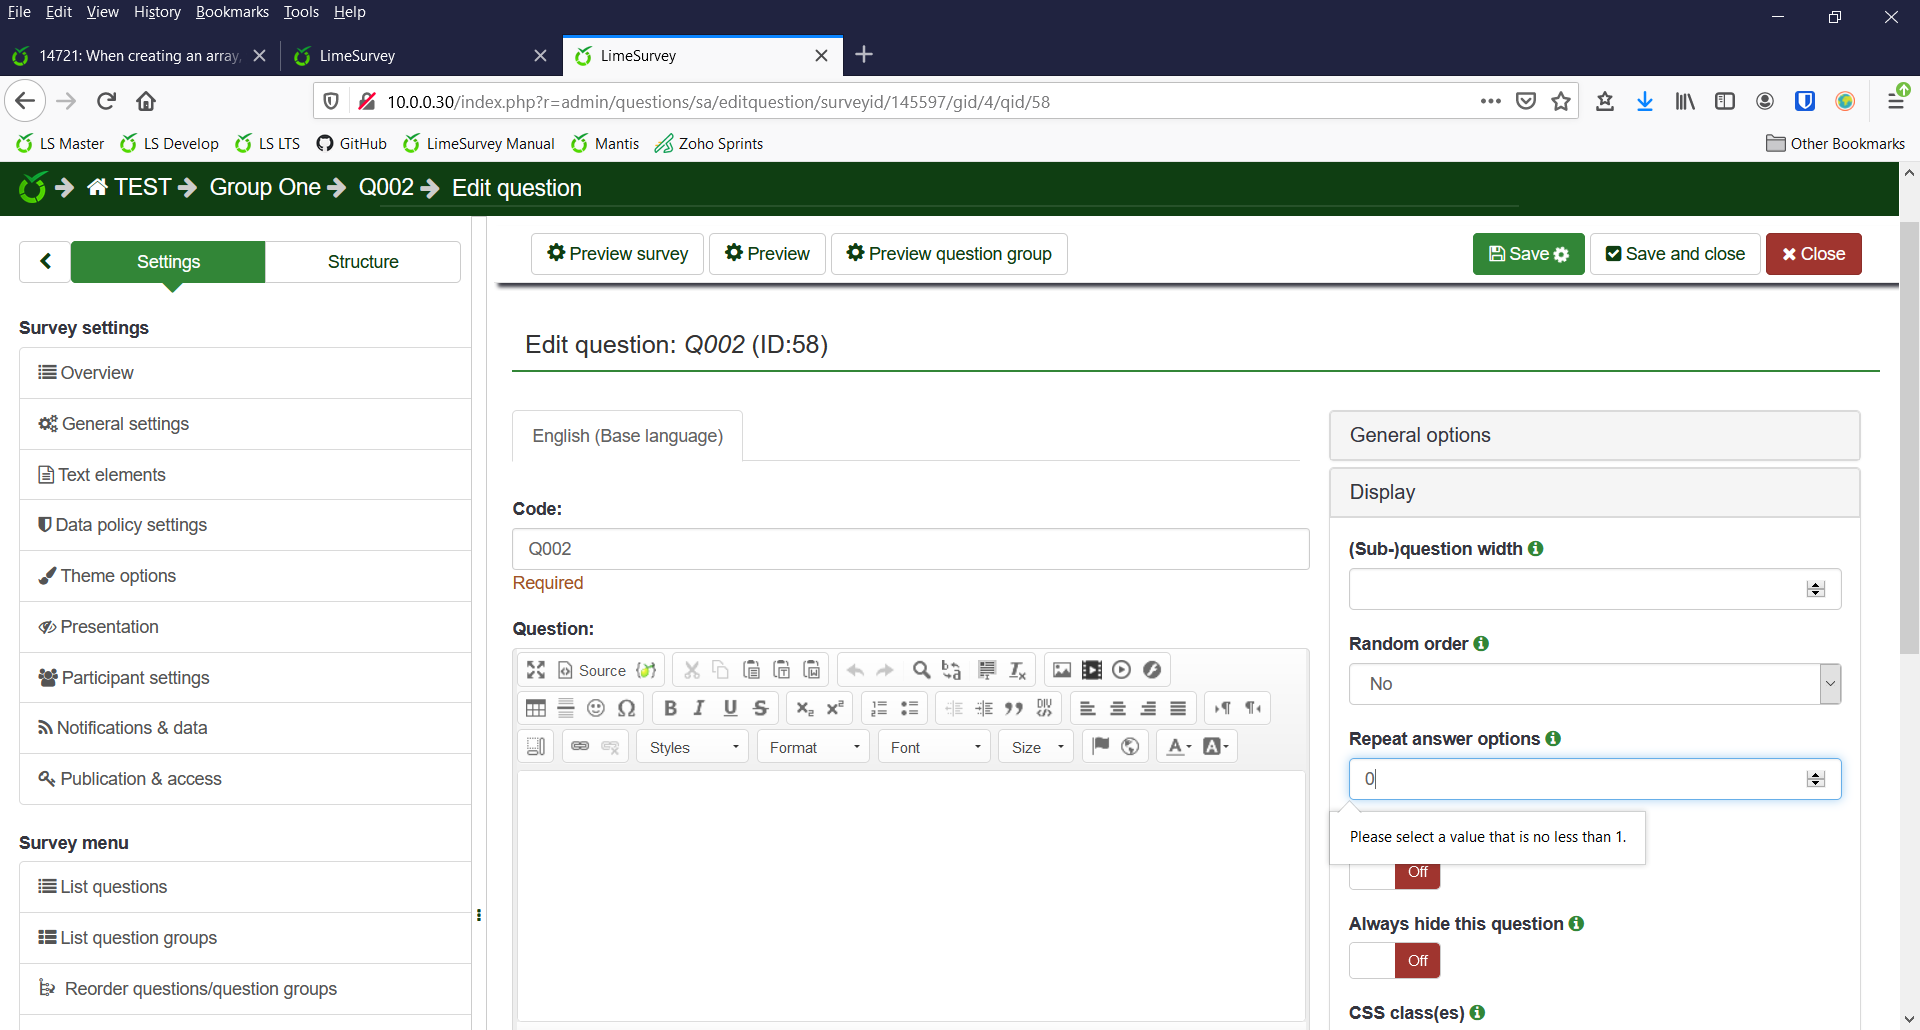This screenshot has height=1030, width=1920.
Task: Open the History menu in the menu bar
Action: tap(157, 12)
